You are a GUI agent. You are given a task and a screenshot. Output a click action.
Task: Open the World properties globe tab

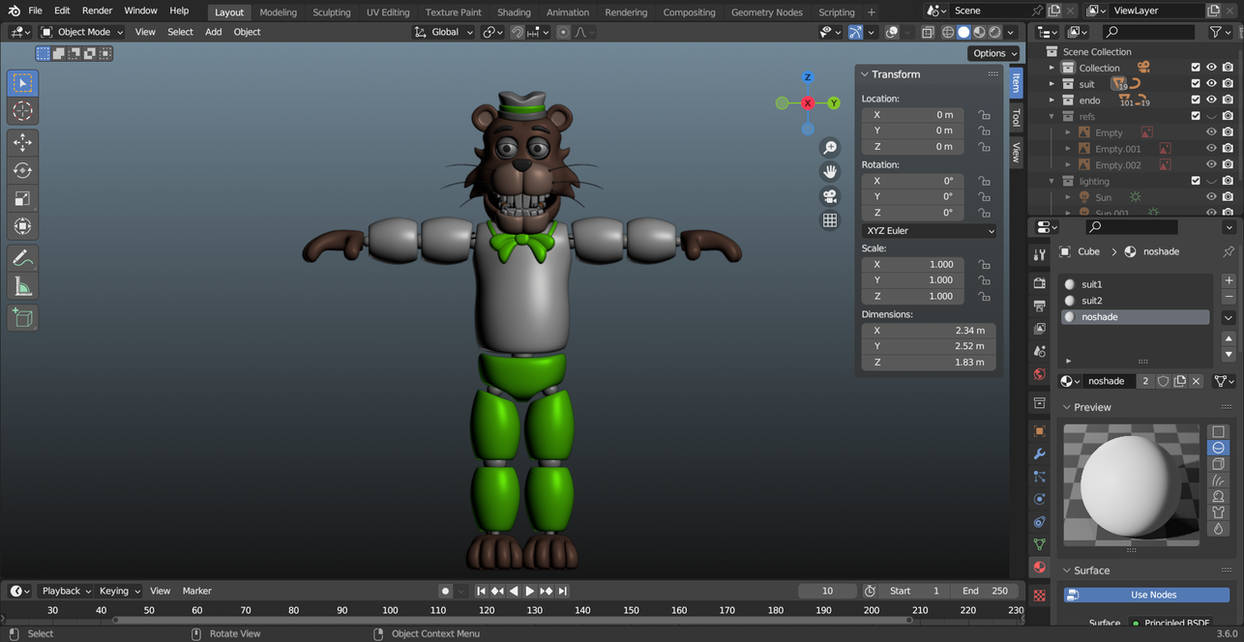point(1040,374)
